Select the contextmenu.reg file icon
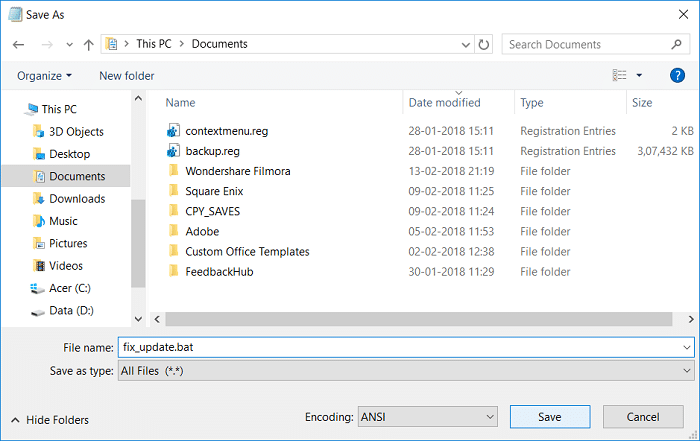Image resolution: width=700 pixels, height=441 pixels. point(173,131)
